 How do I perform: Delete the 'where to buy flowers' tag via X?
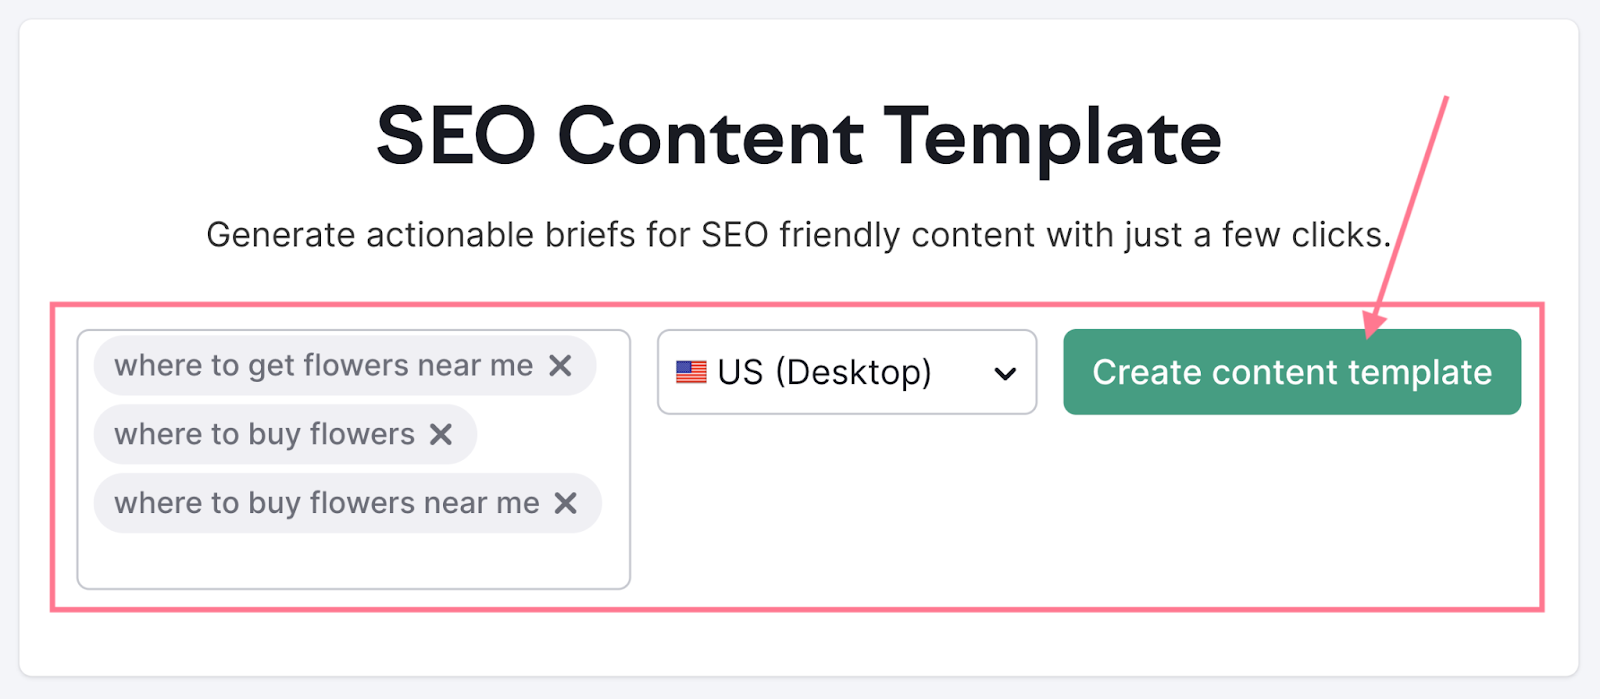coord(441,434)
